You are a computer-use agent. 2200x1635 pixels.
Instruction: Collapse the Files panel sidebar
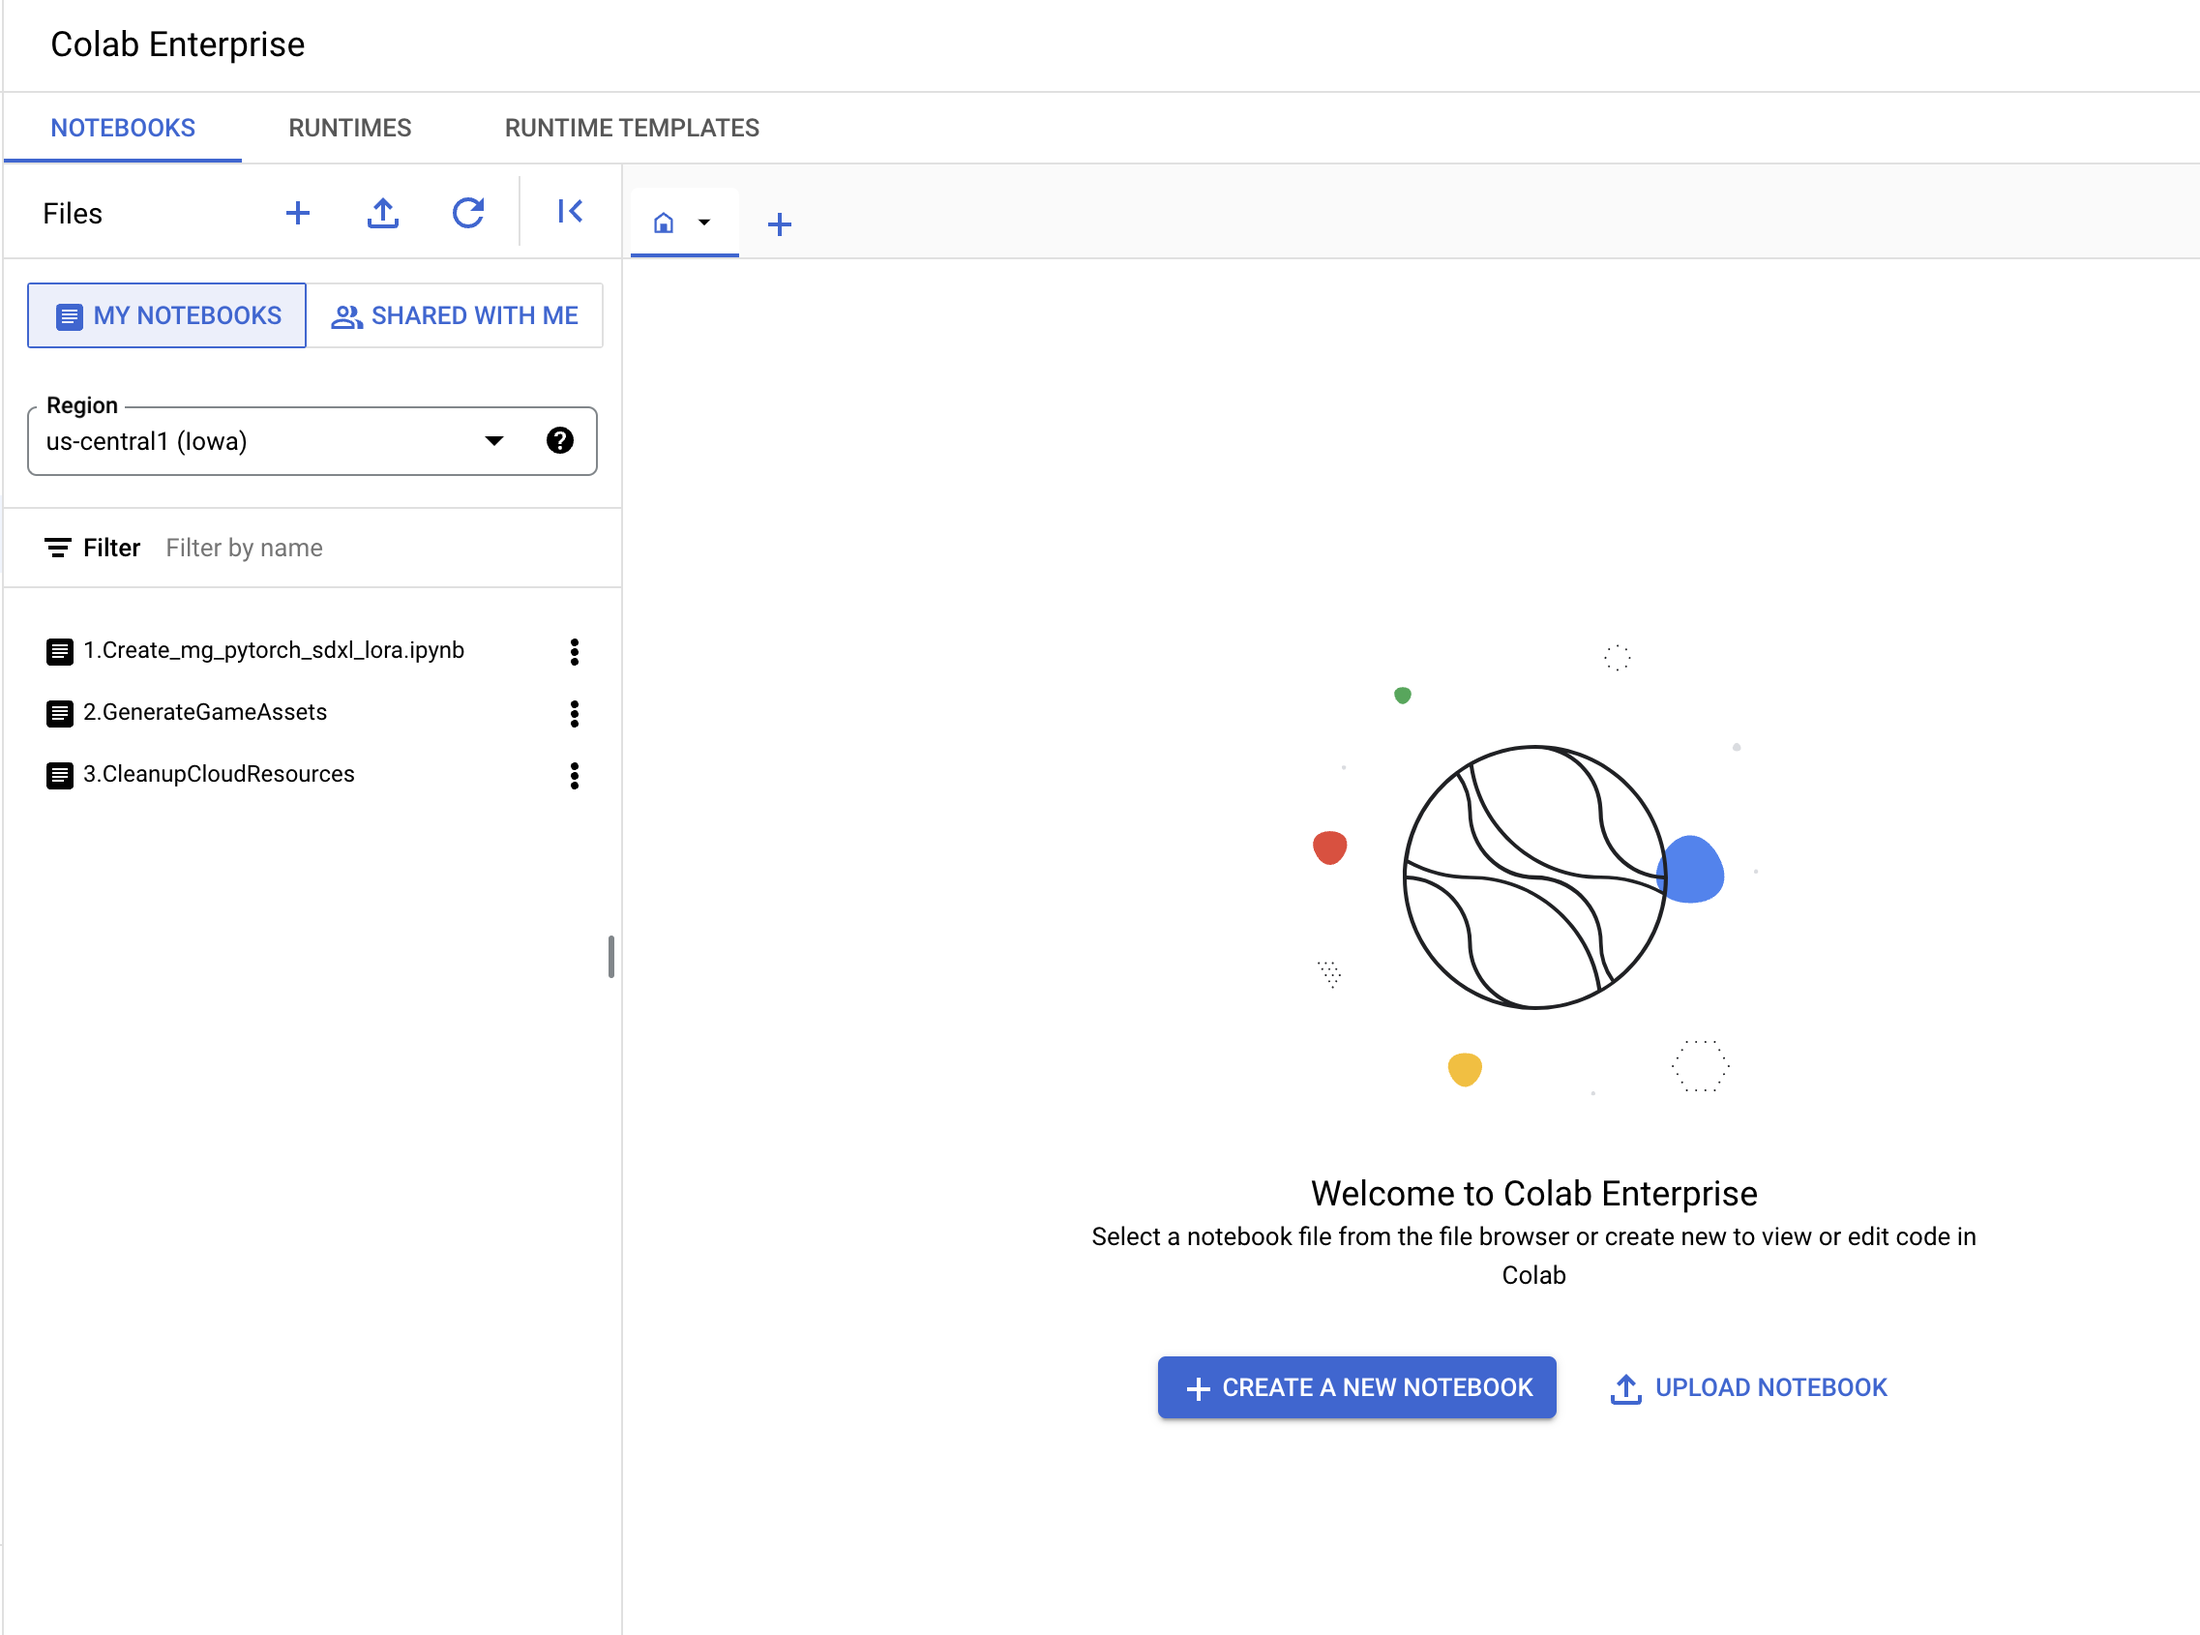569,212
